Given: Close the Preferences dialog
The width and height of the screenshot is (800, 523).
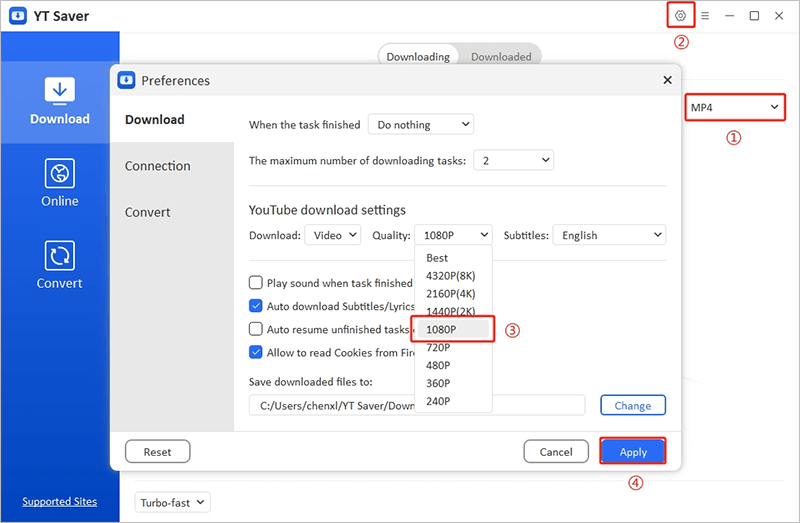Looking at the screenshot, I should tap(667, 80).
